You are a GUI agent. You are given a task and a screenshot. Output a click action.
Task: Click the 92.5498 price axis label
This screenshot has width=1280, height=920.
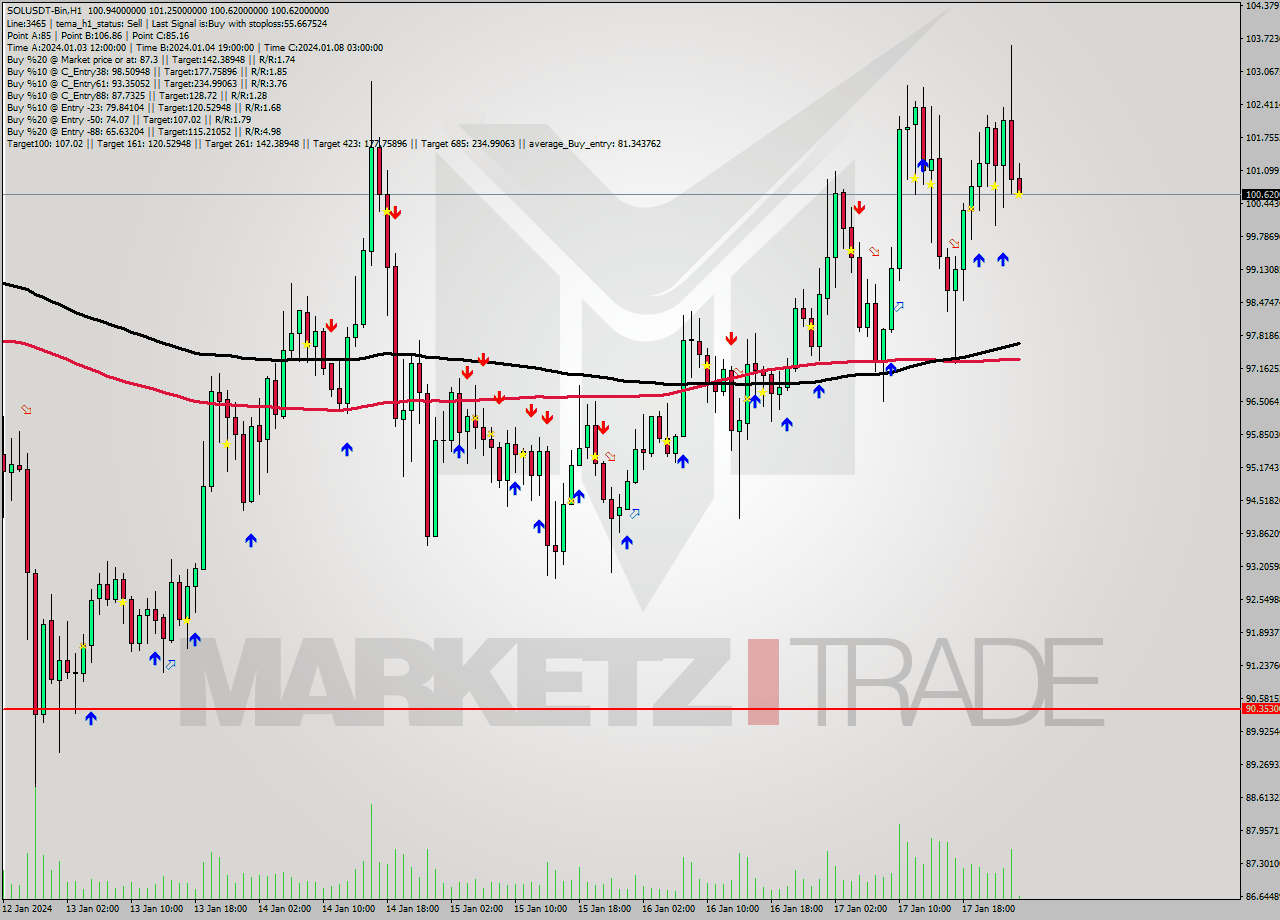[1262, 599]
